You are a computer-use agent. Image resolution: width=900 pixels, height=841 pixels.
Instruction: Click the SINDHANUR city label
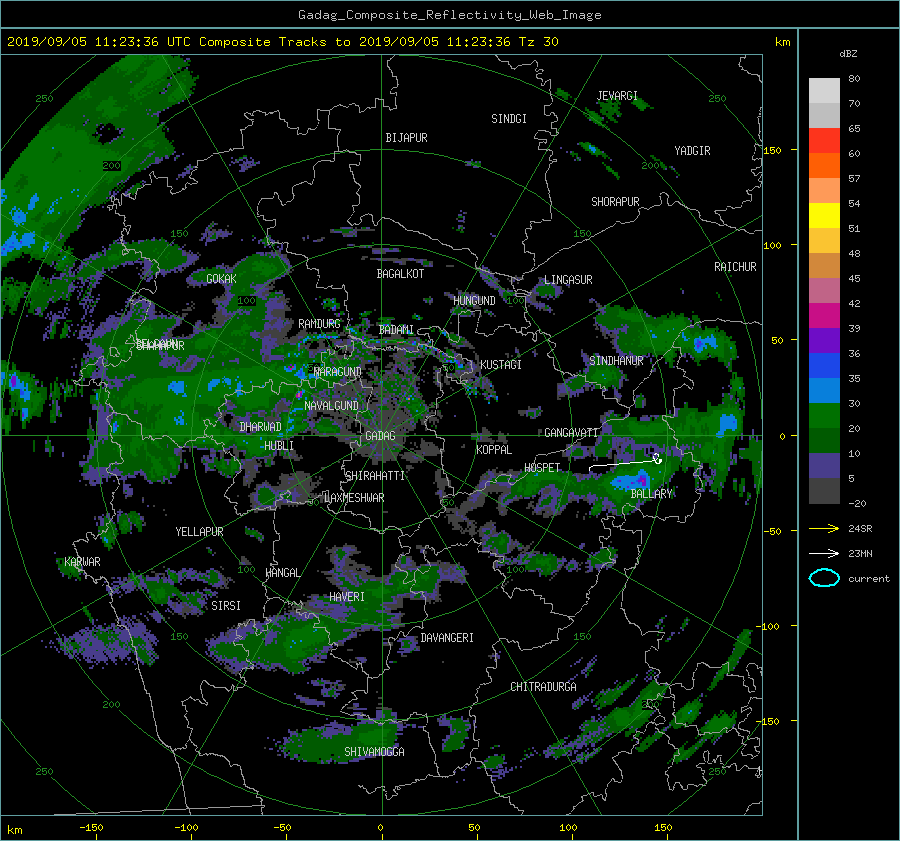coord(616,361)
